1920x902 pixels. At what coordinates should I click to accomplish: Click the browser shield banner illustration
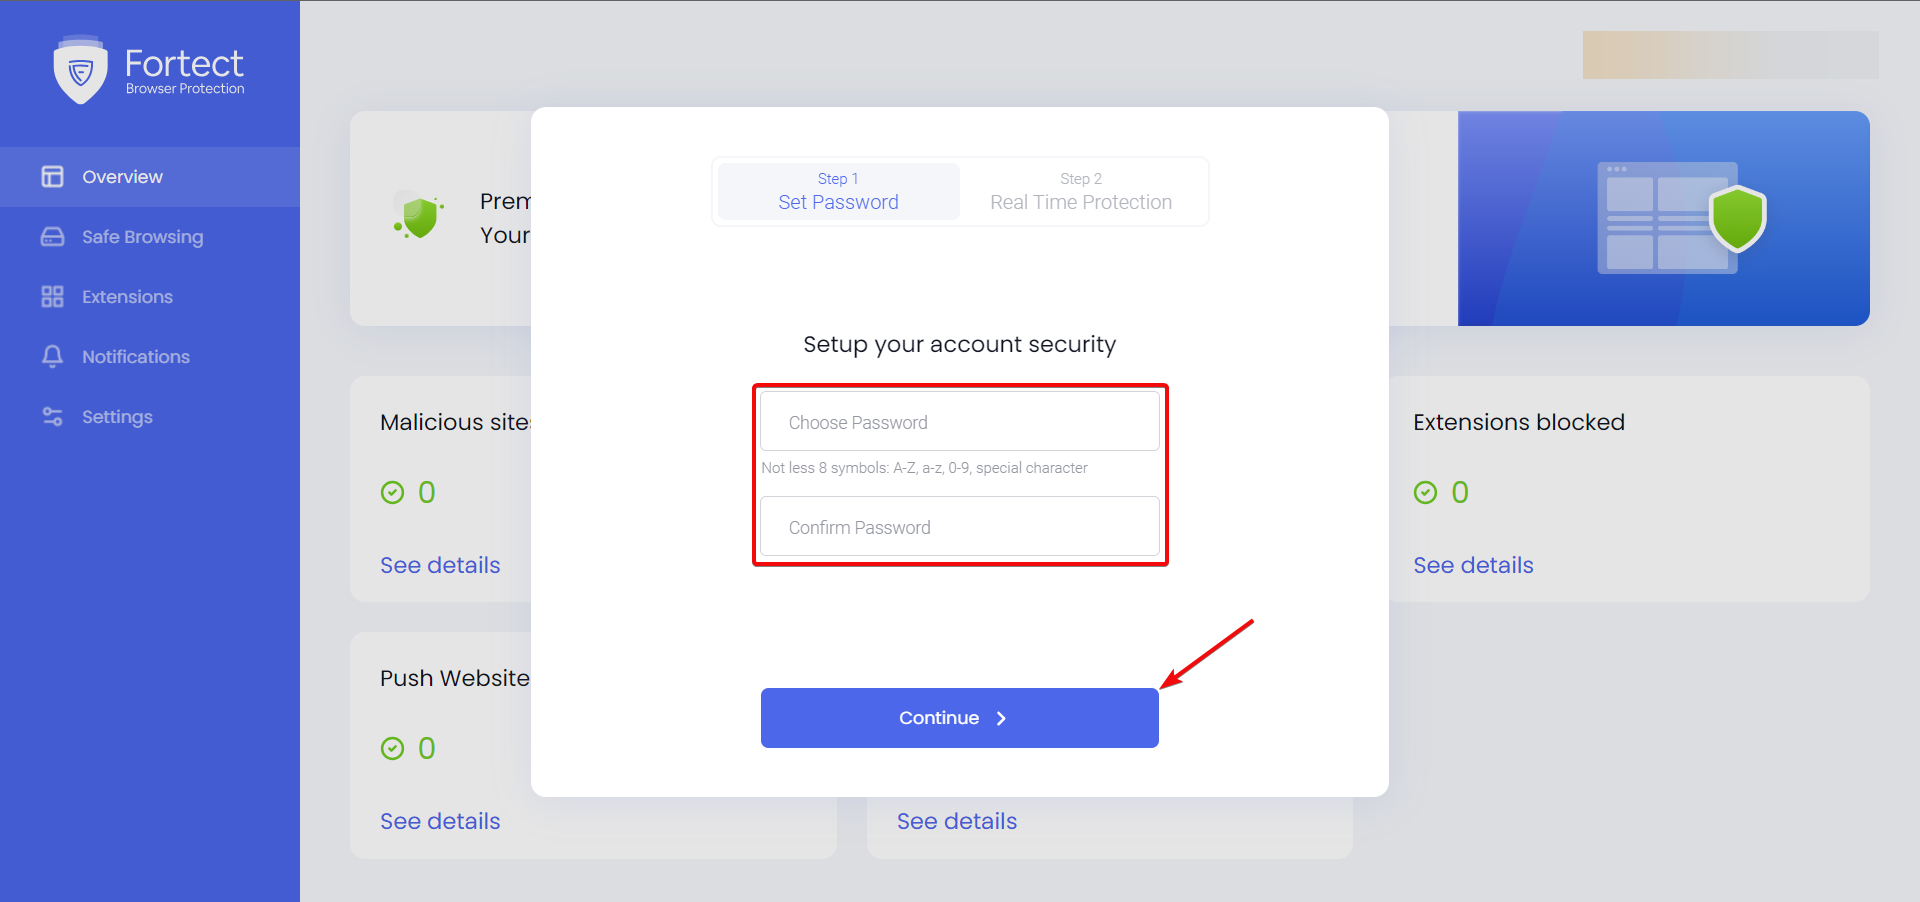click(1664, 218)
